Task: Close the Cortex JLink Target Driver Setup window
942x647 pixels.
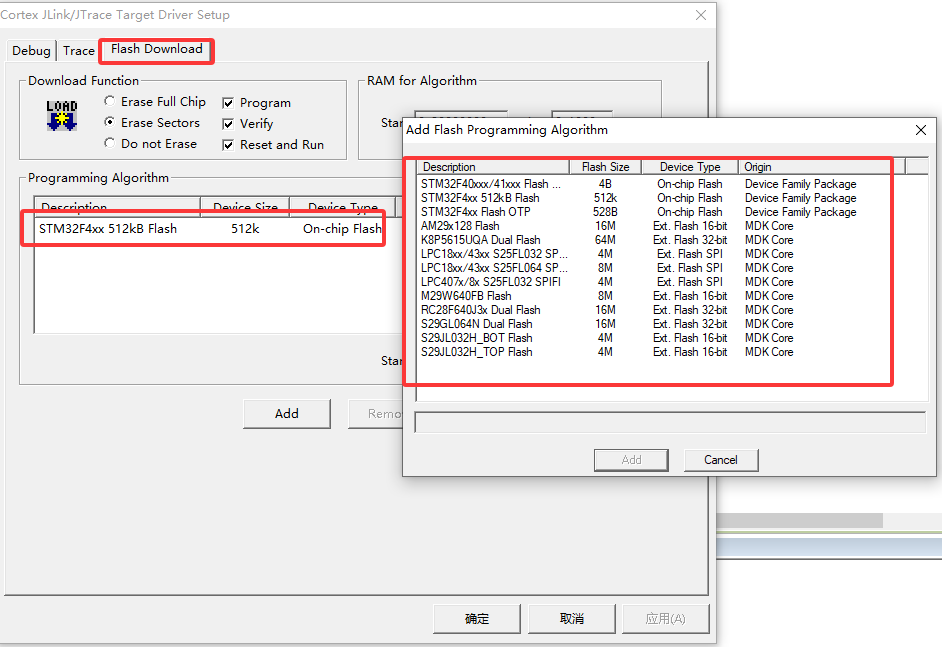Action: pos(700,15)
